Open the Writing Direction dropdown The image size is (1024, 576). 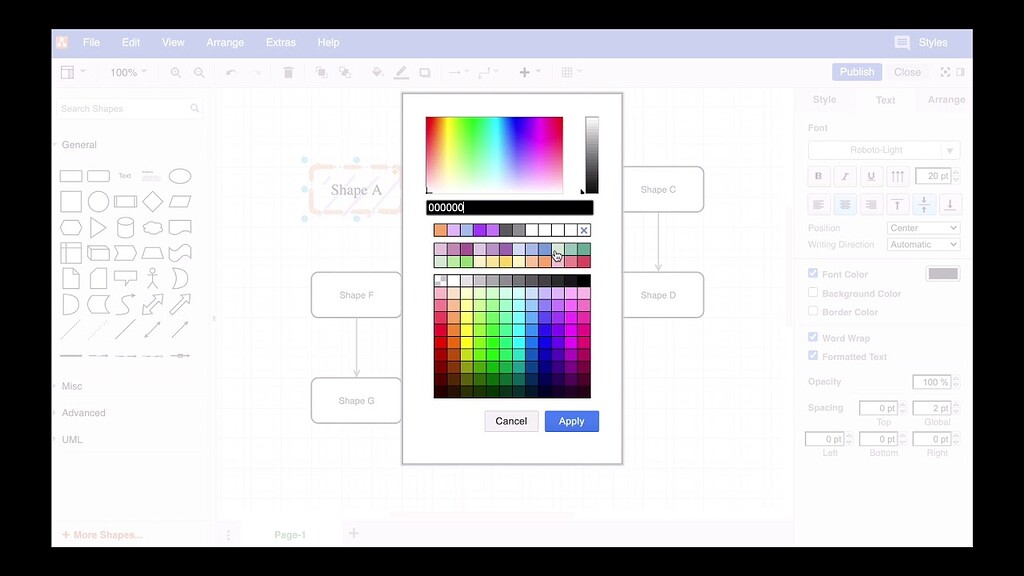(x=922, y=244)
